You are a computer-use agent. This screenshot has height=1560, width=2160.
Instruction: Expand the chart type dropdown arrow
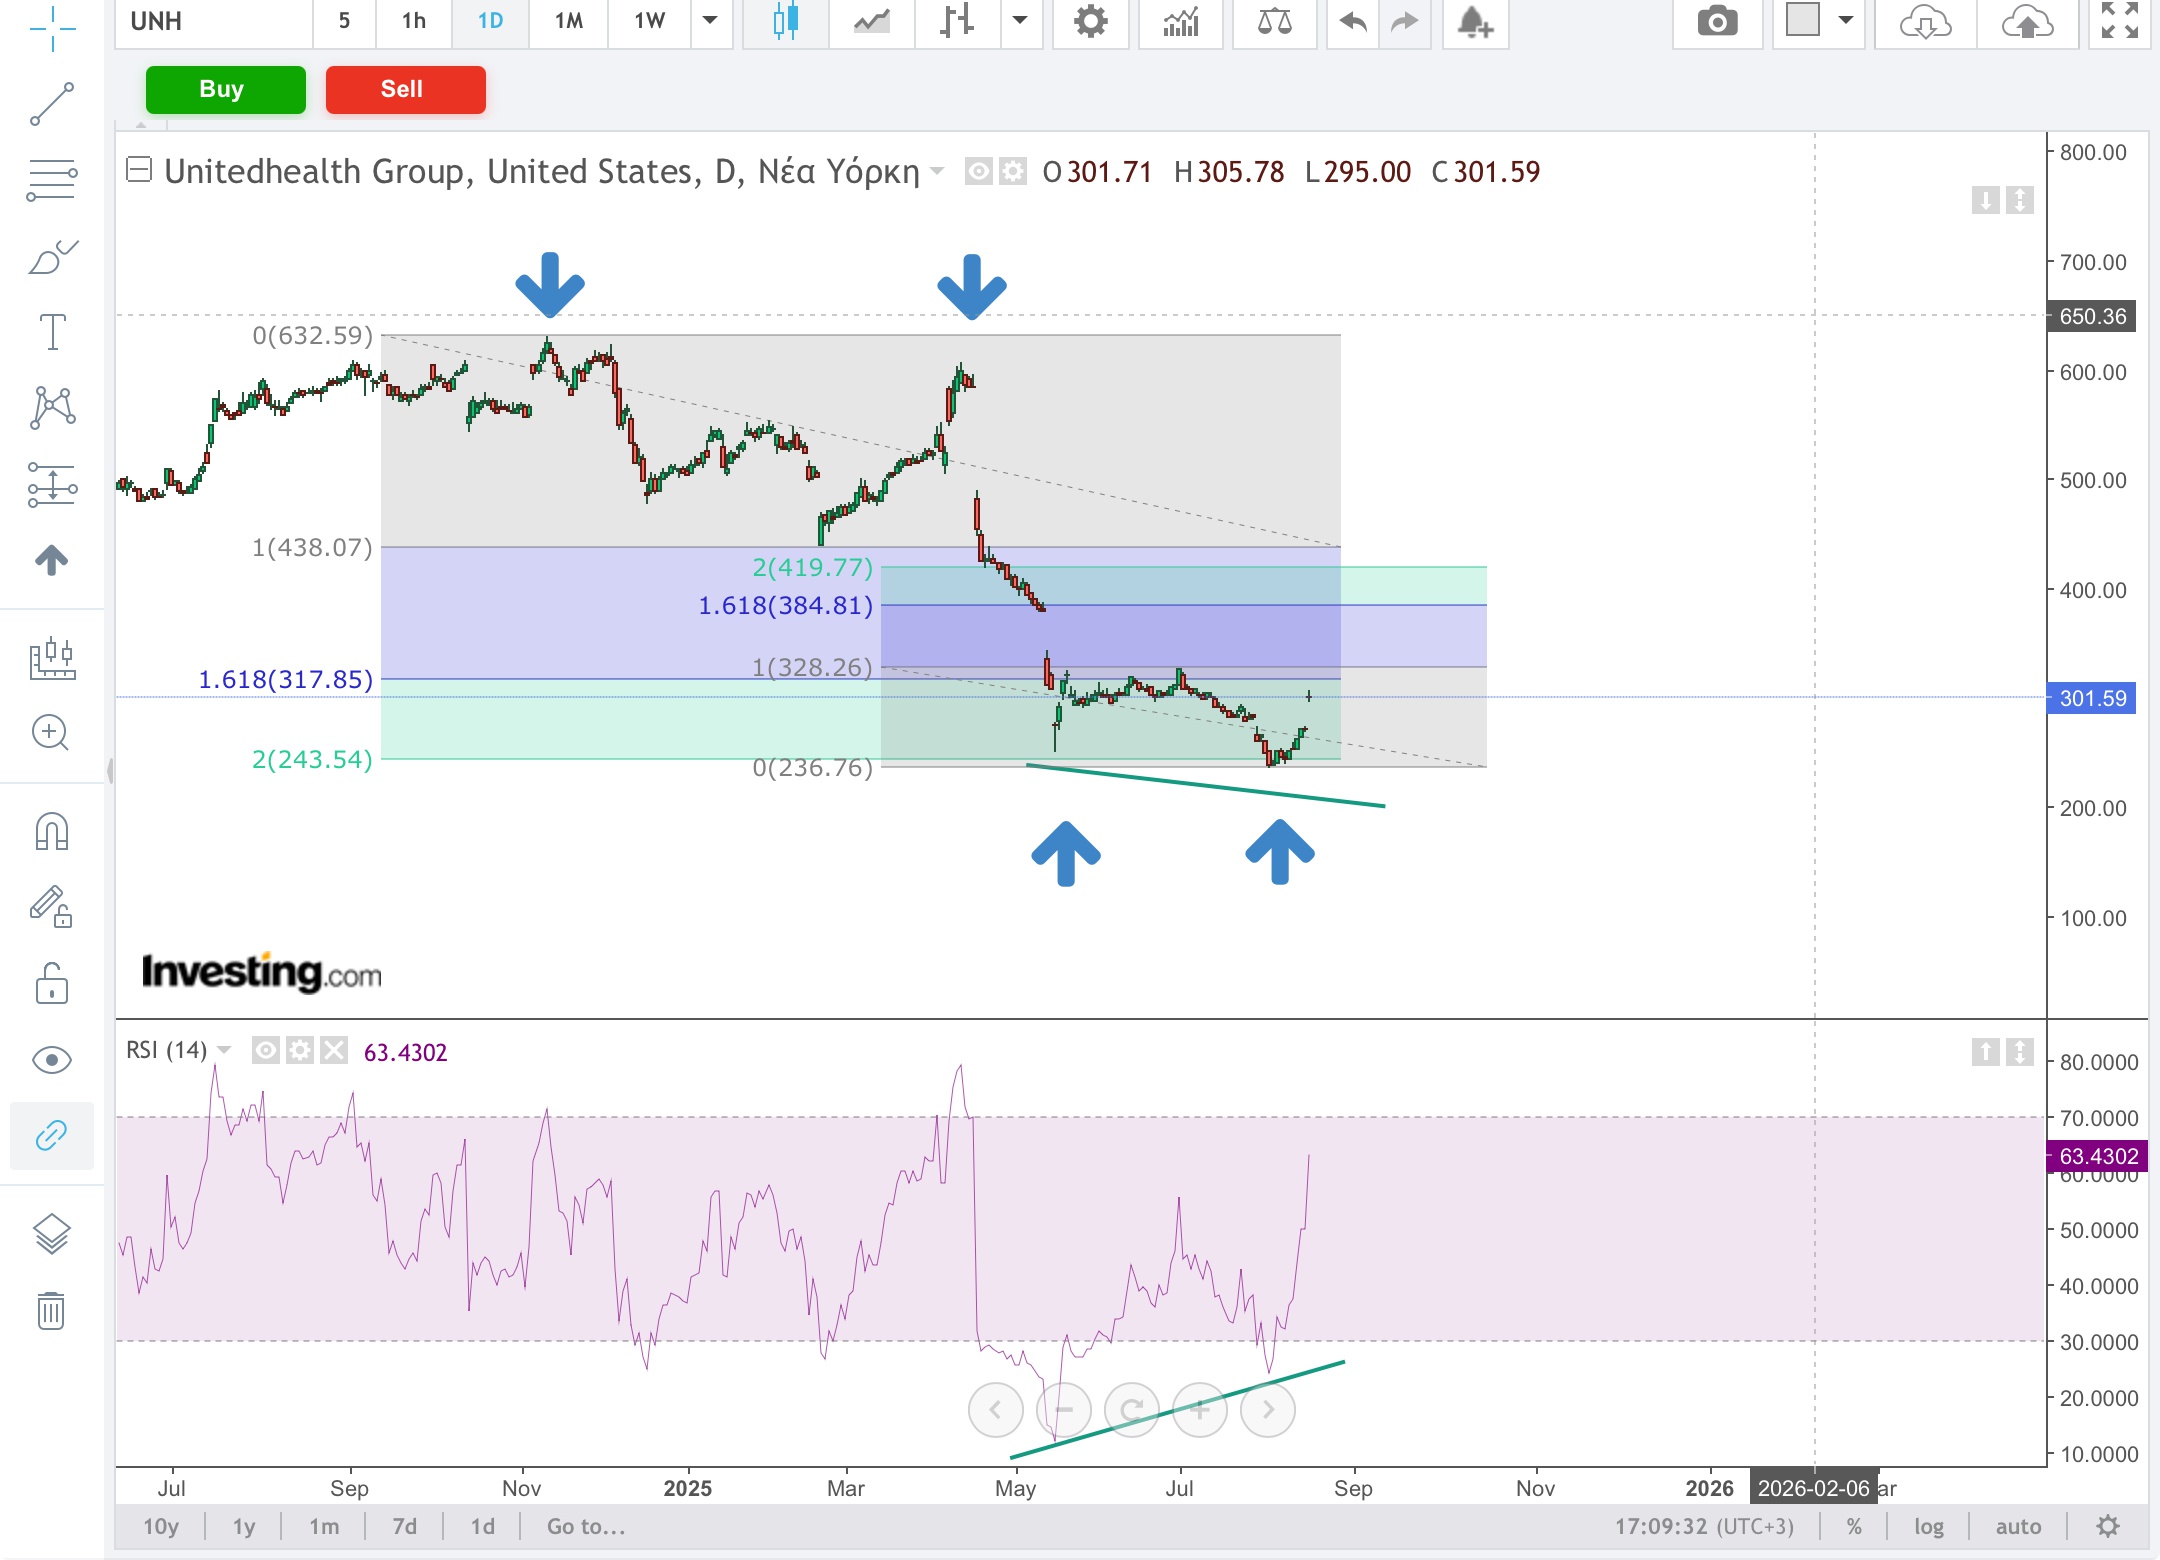pyautogui.click(x=1020, y=21)
